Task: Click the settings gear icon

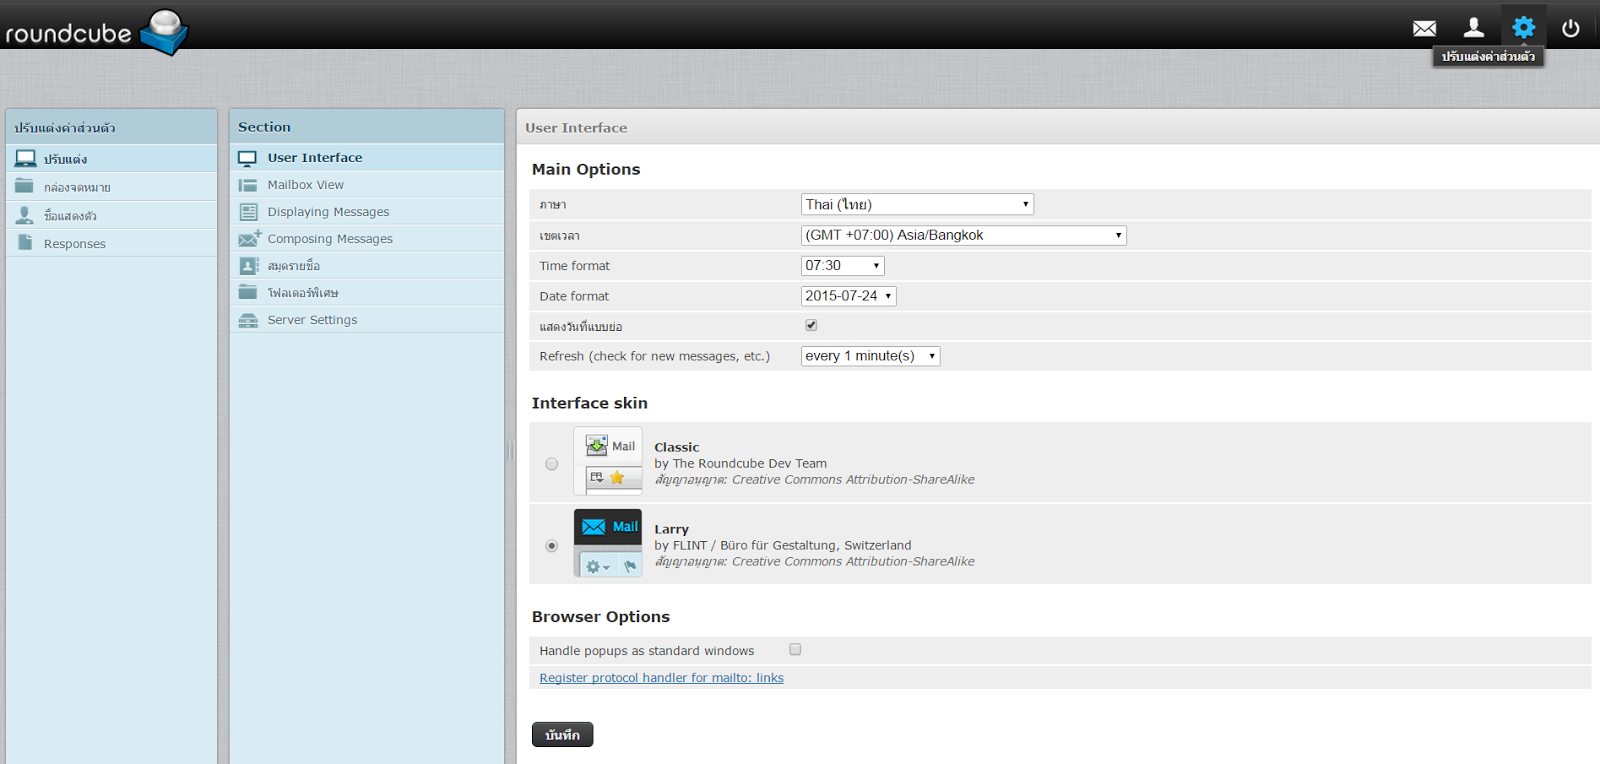Action: pyautogui.click(x=1523, y=28)
